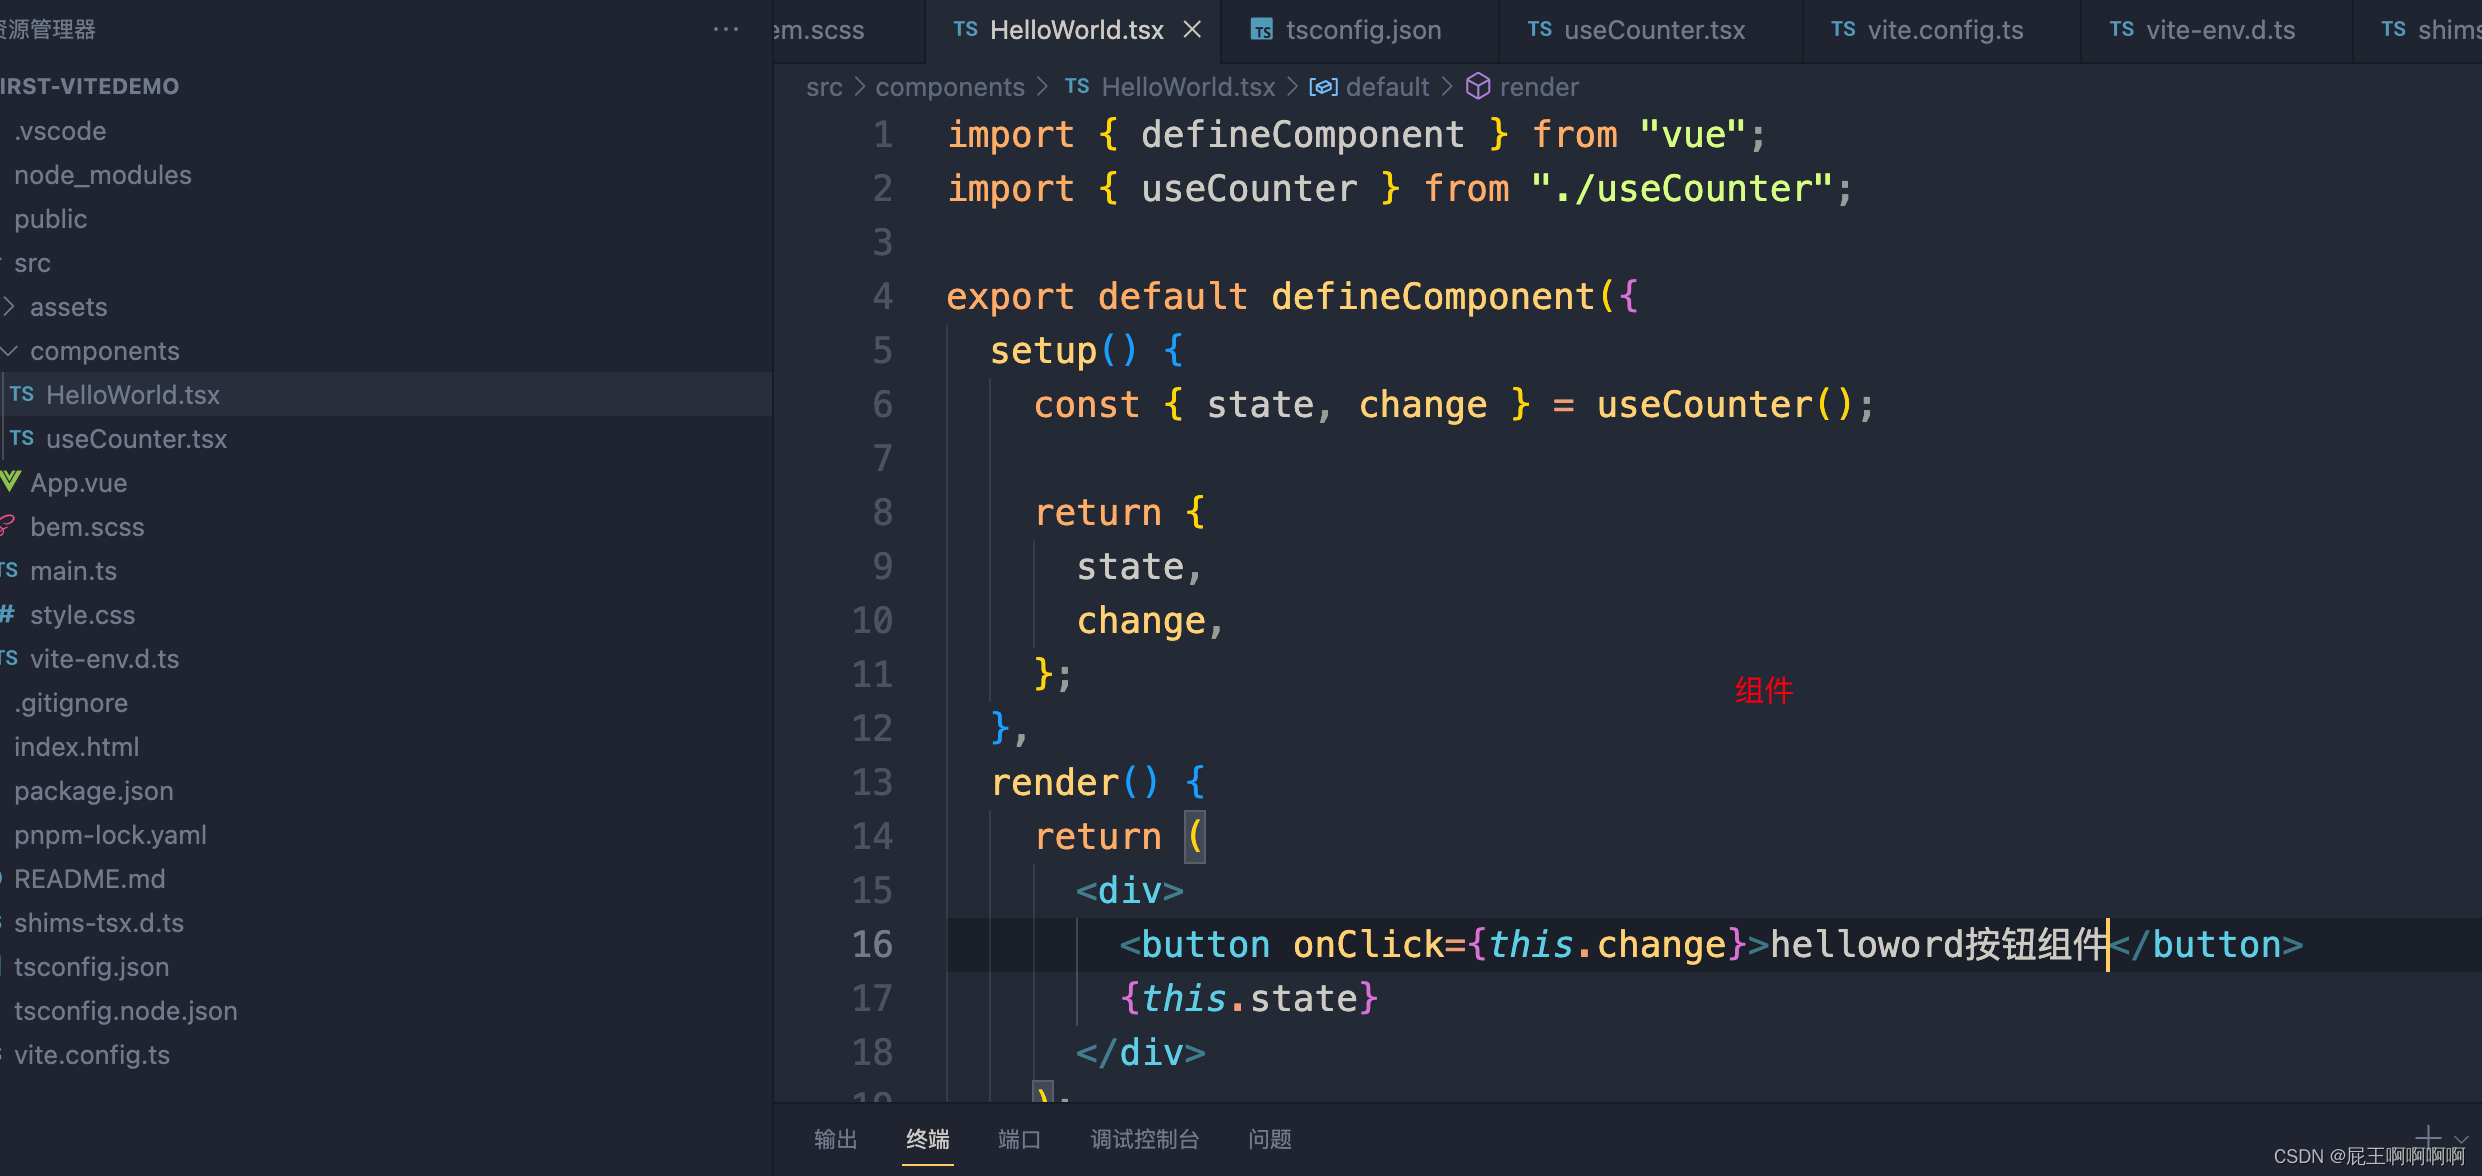Close the HelloWorld.tsx editor tab
Image resolution: width=2482 pixels, height=1176 pixels.
(1192, 30)
